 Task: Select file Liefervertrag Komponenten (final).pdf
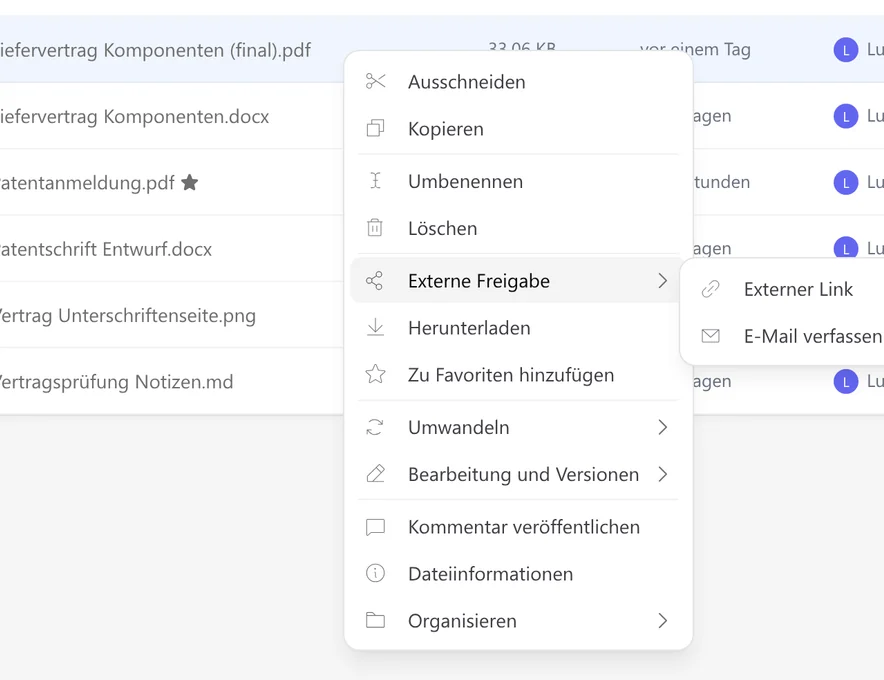click(155, 50)
